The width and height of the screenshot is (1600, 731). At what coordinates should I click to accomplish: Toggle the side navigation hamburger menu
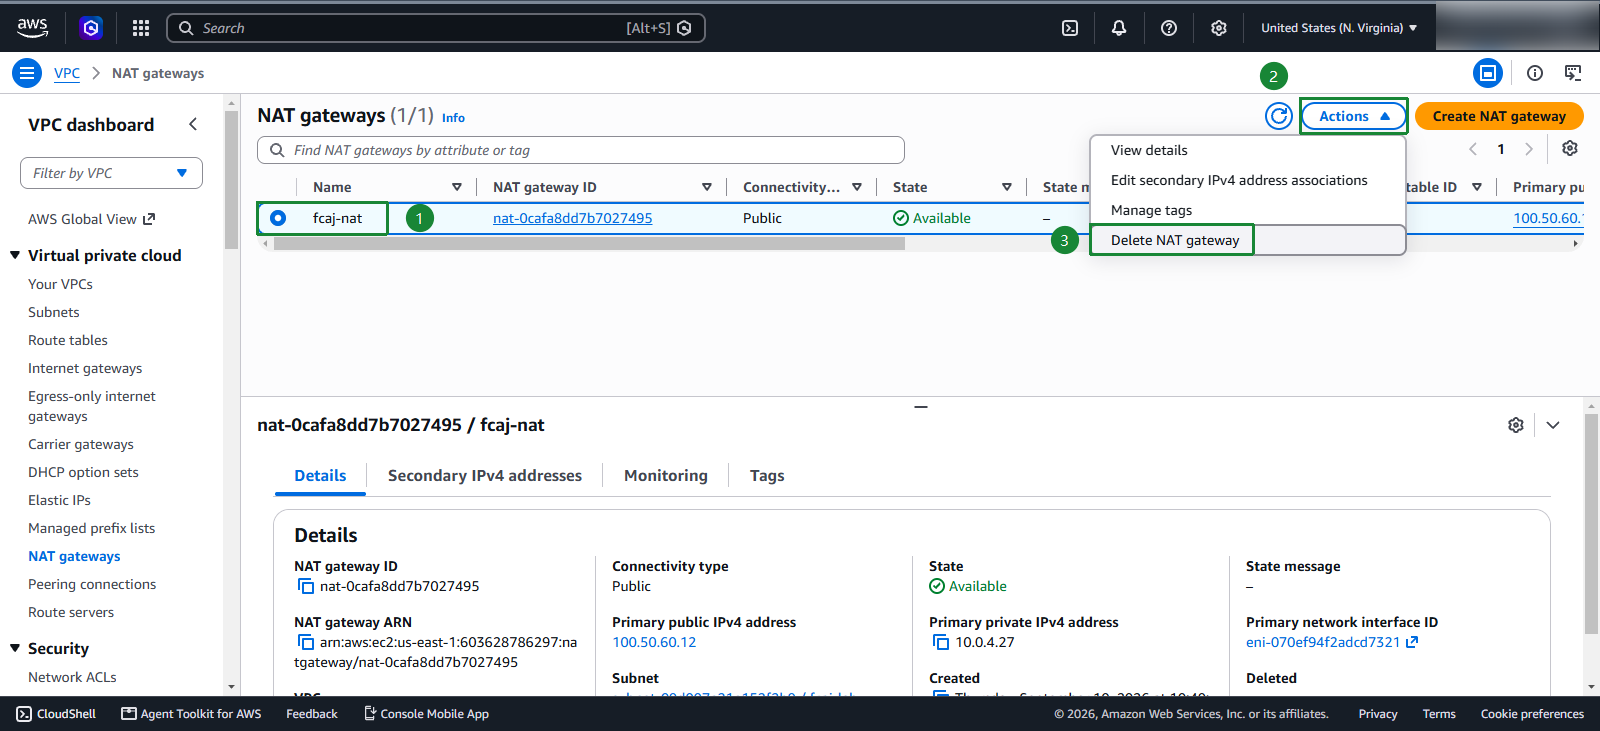27,73
